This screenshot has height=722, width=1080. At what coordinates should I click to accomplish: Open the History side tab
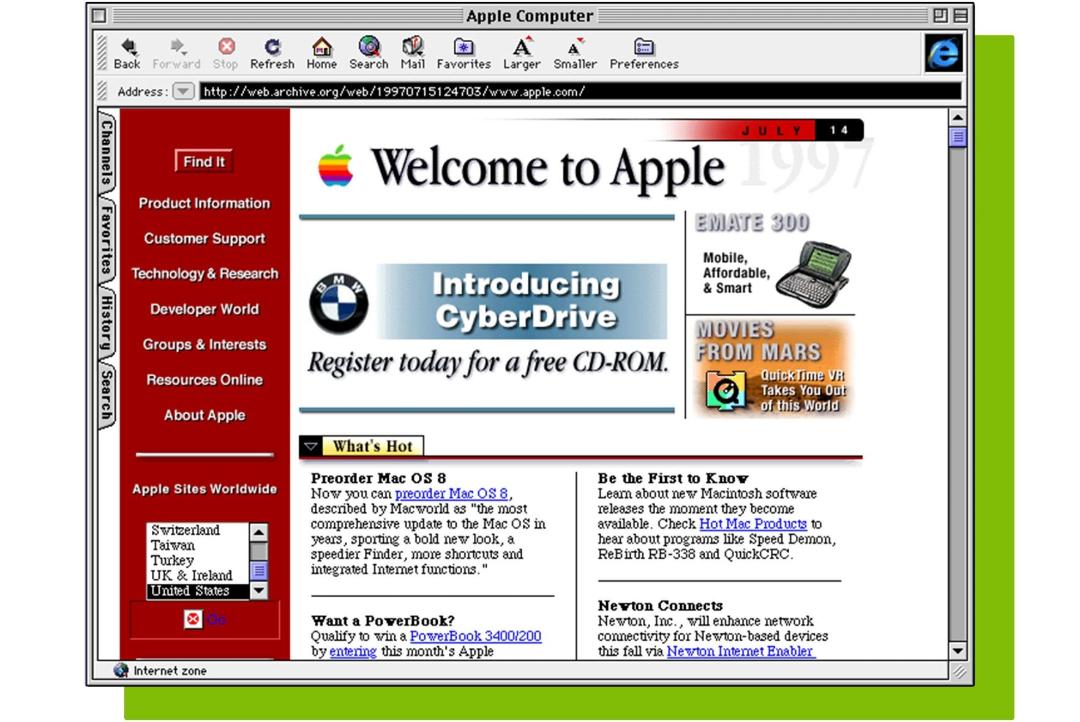107,323
